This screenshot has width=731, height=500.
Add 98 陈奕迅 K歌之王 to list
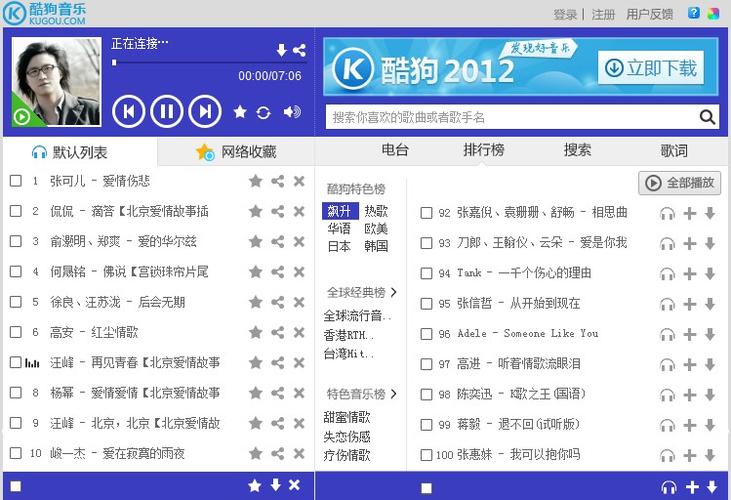tap(690, 395)
